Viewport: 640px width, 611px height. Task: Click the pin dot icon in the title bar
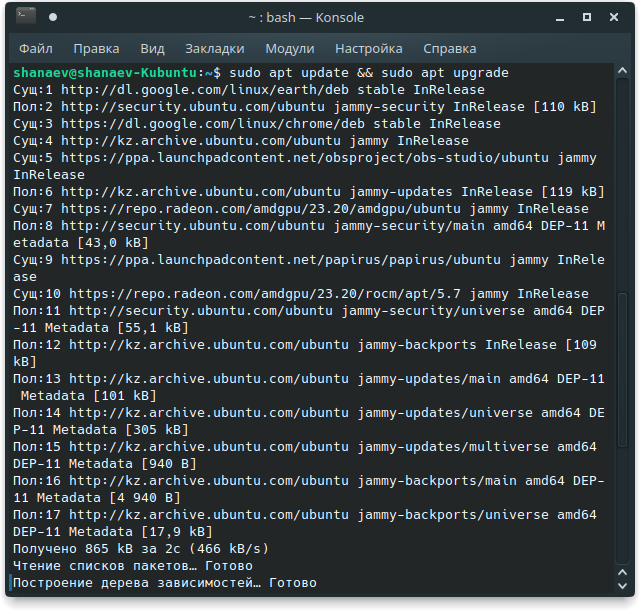coord(53,17)
